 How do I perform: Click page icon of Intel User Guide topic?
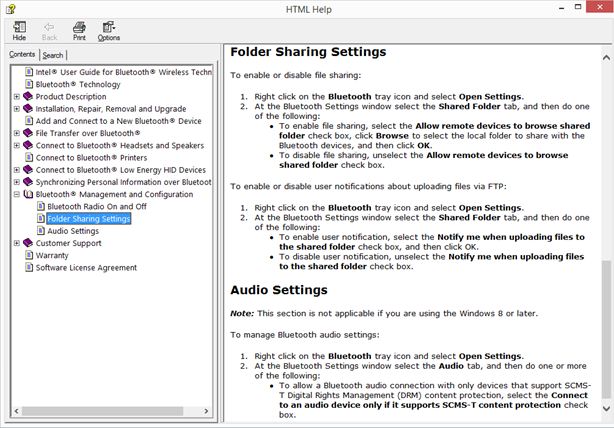29,72
